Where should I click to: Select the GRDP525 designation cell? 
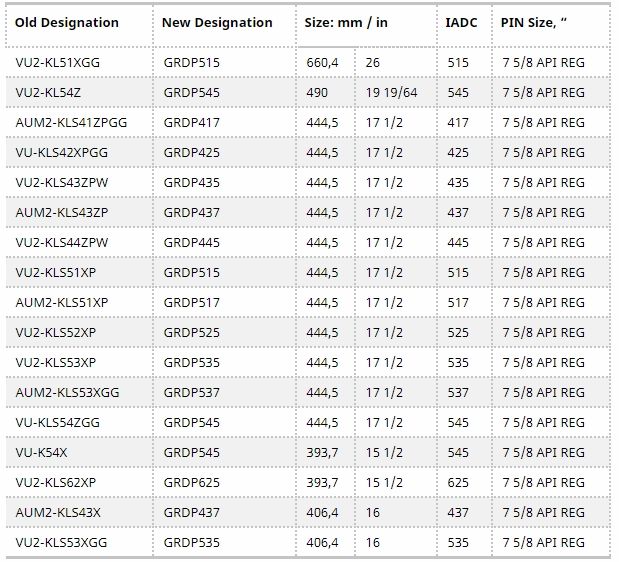click(x=191, y=332)
